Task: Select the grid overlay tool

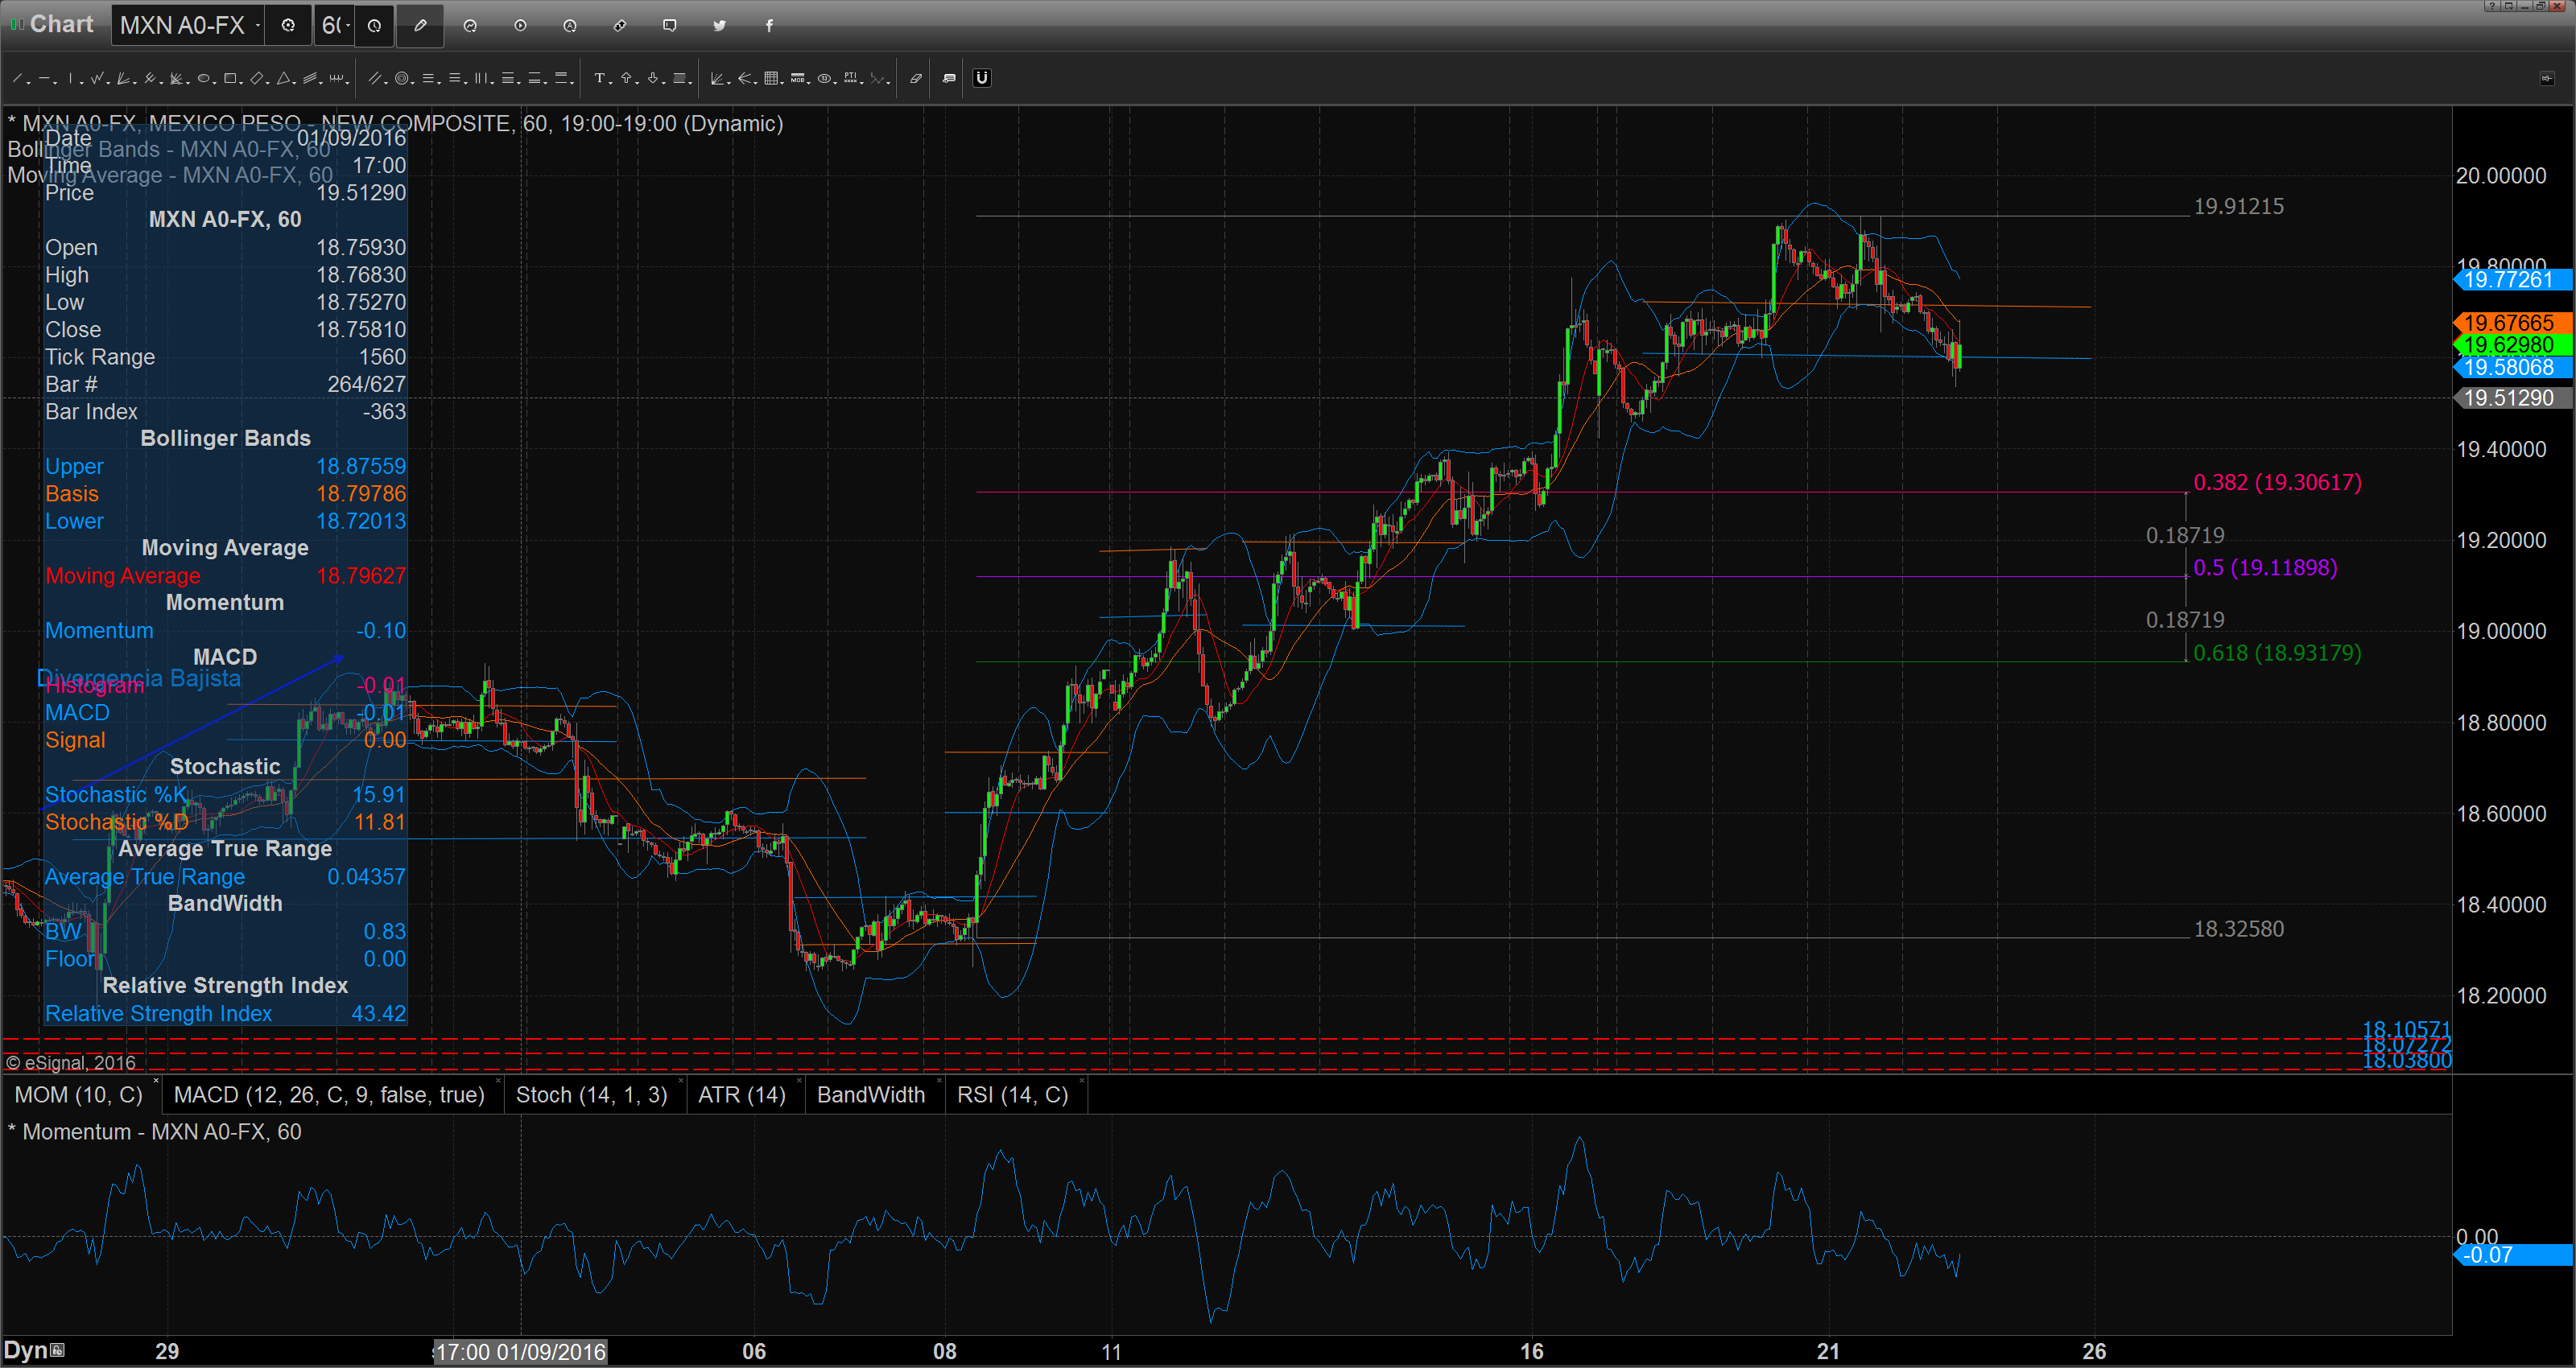Action: (771, 78)
